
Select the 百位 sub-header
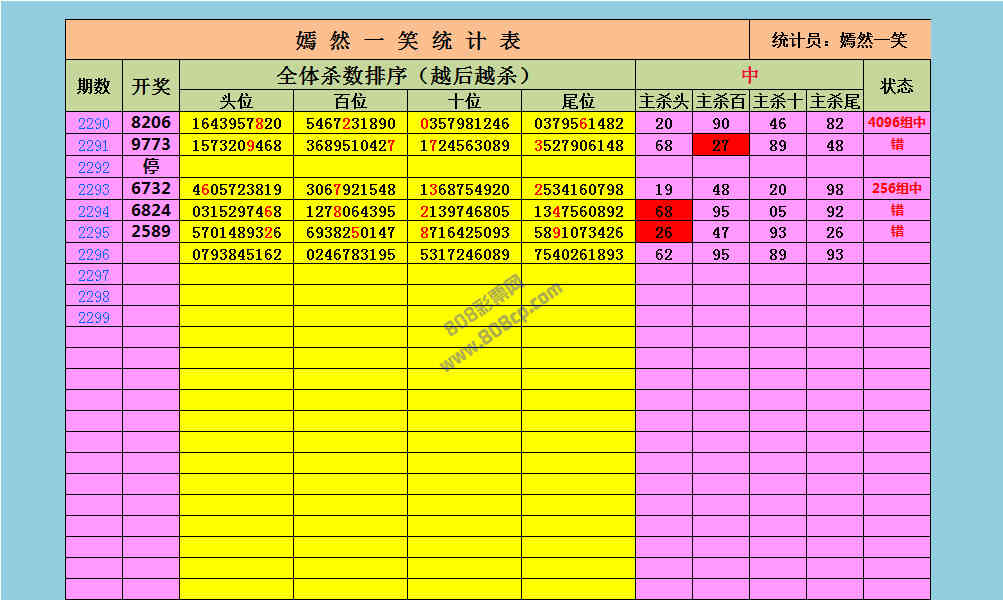[x=351, y=101]
